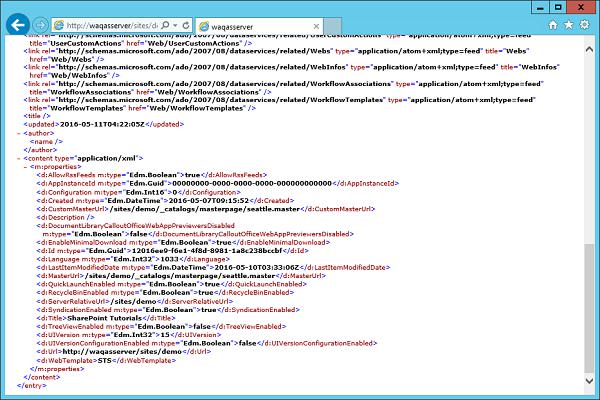600x400 pixels.
Task: Go back with the browser back arrow
Action: [18, 25]
